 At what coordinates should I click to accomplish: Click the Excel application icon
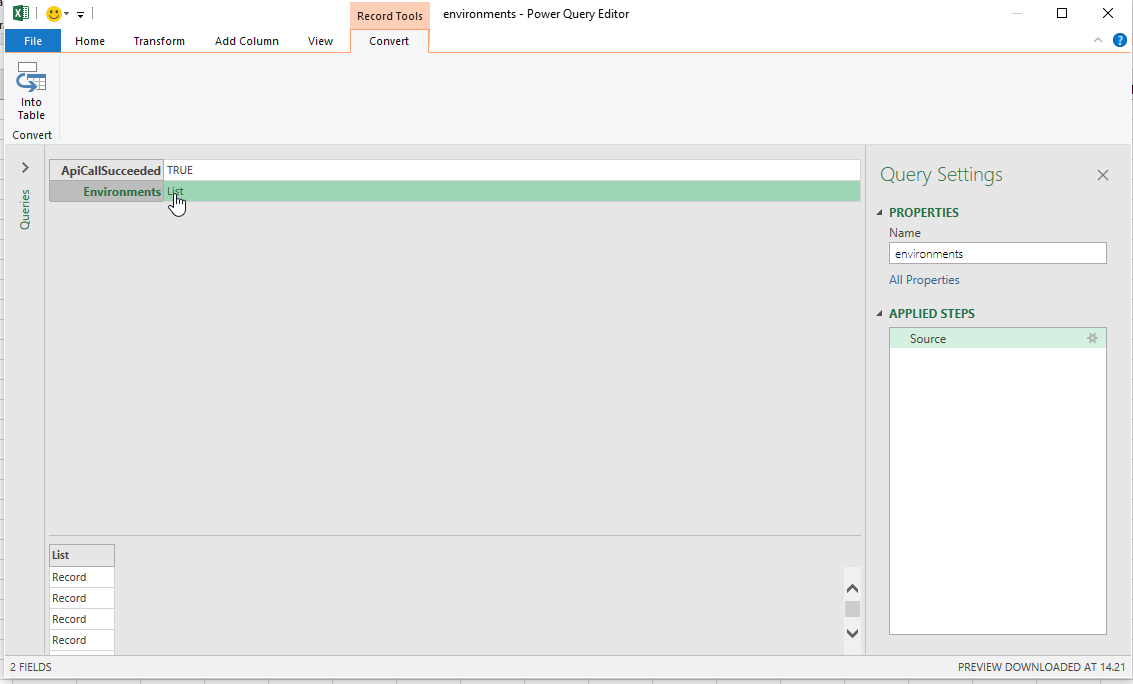[x=21, y=13]
